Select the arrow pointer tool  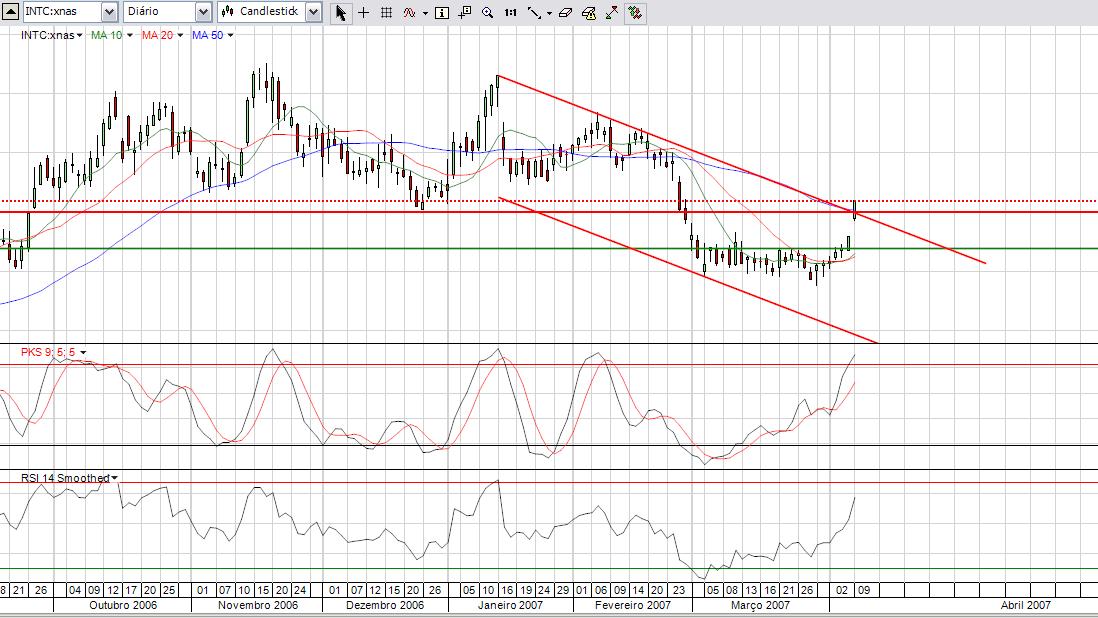coord(340,13)
